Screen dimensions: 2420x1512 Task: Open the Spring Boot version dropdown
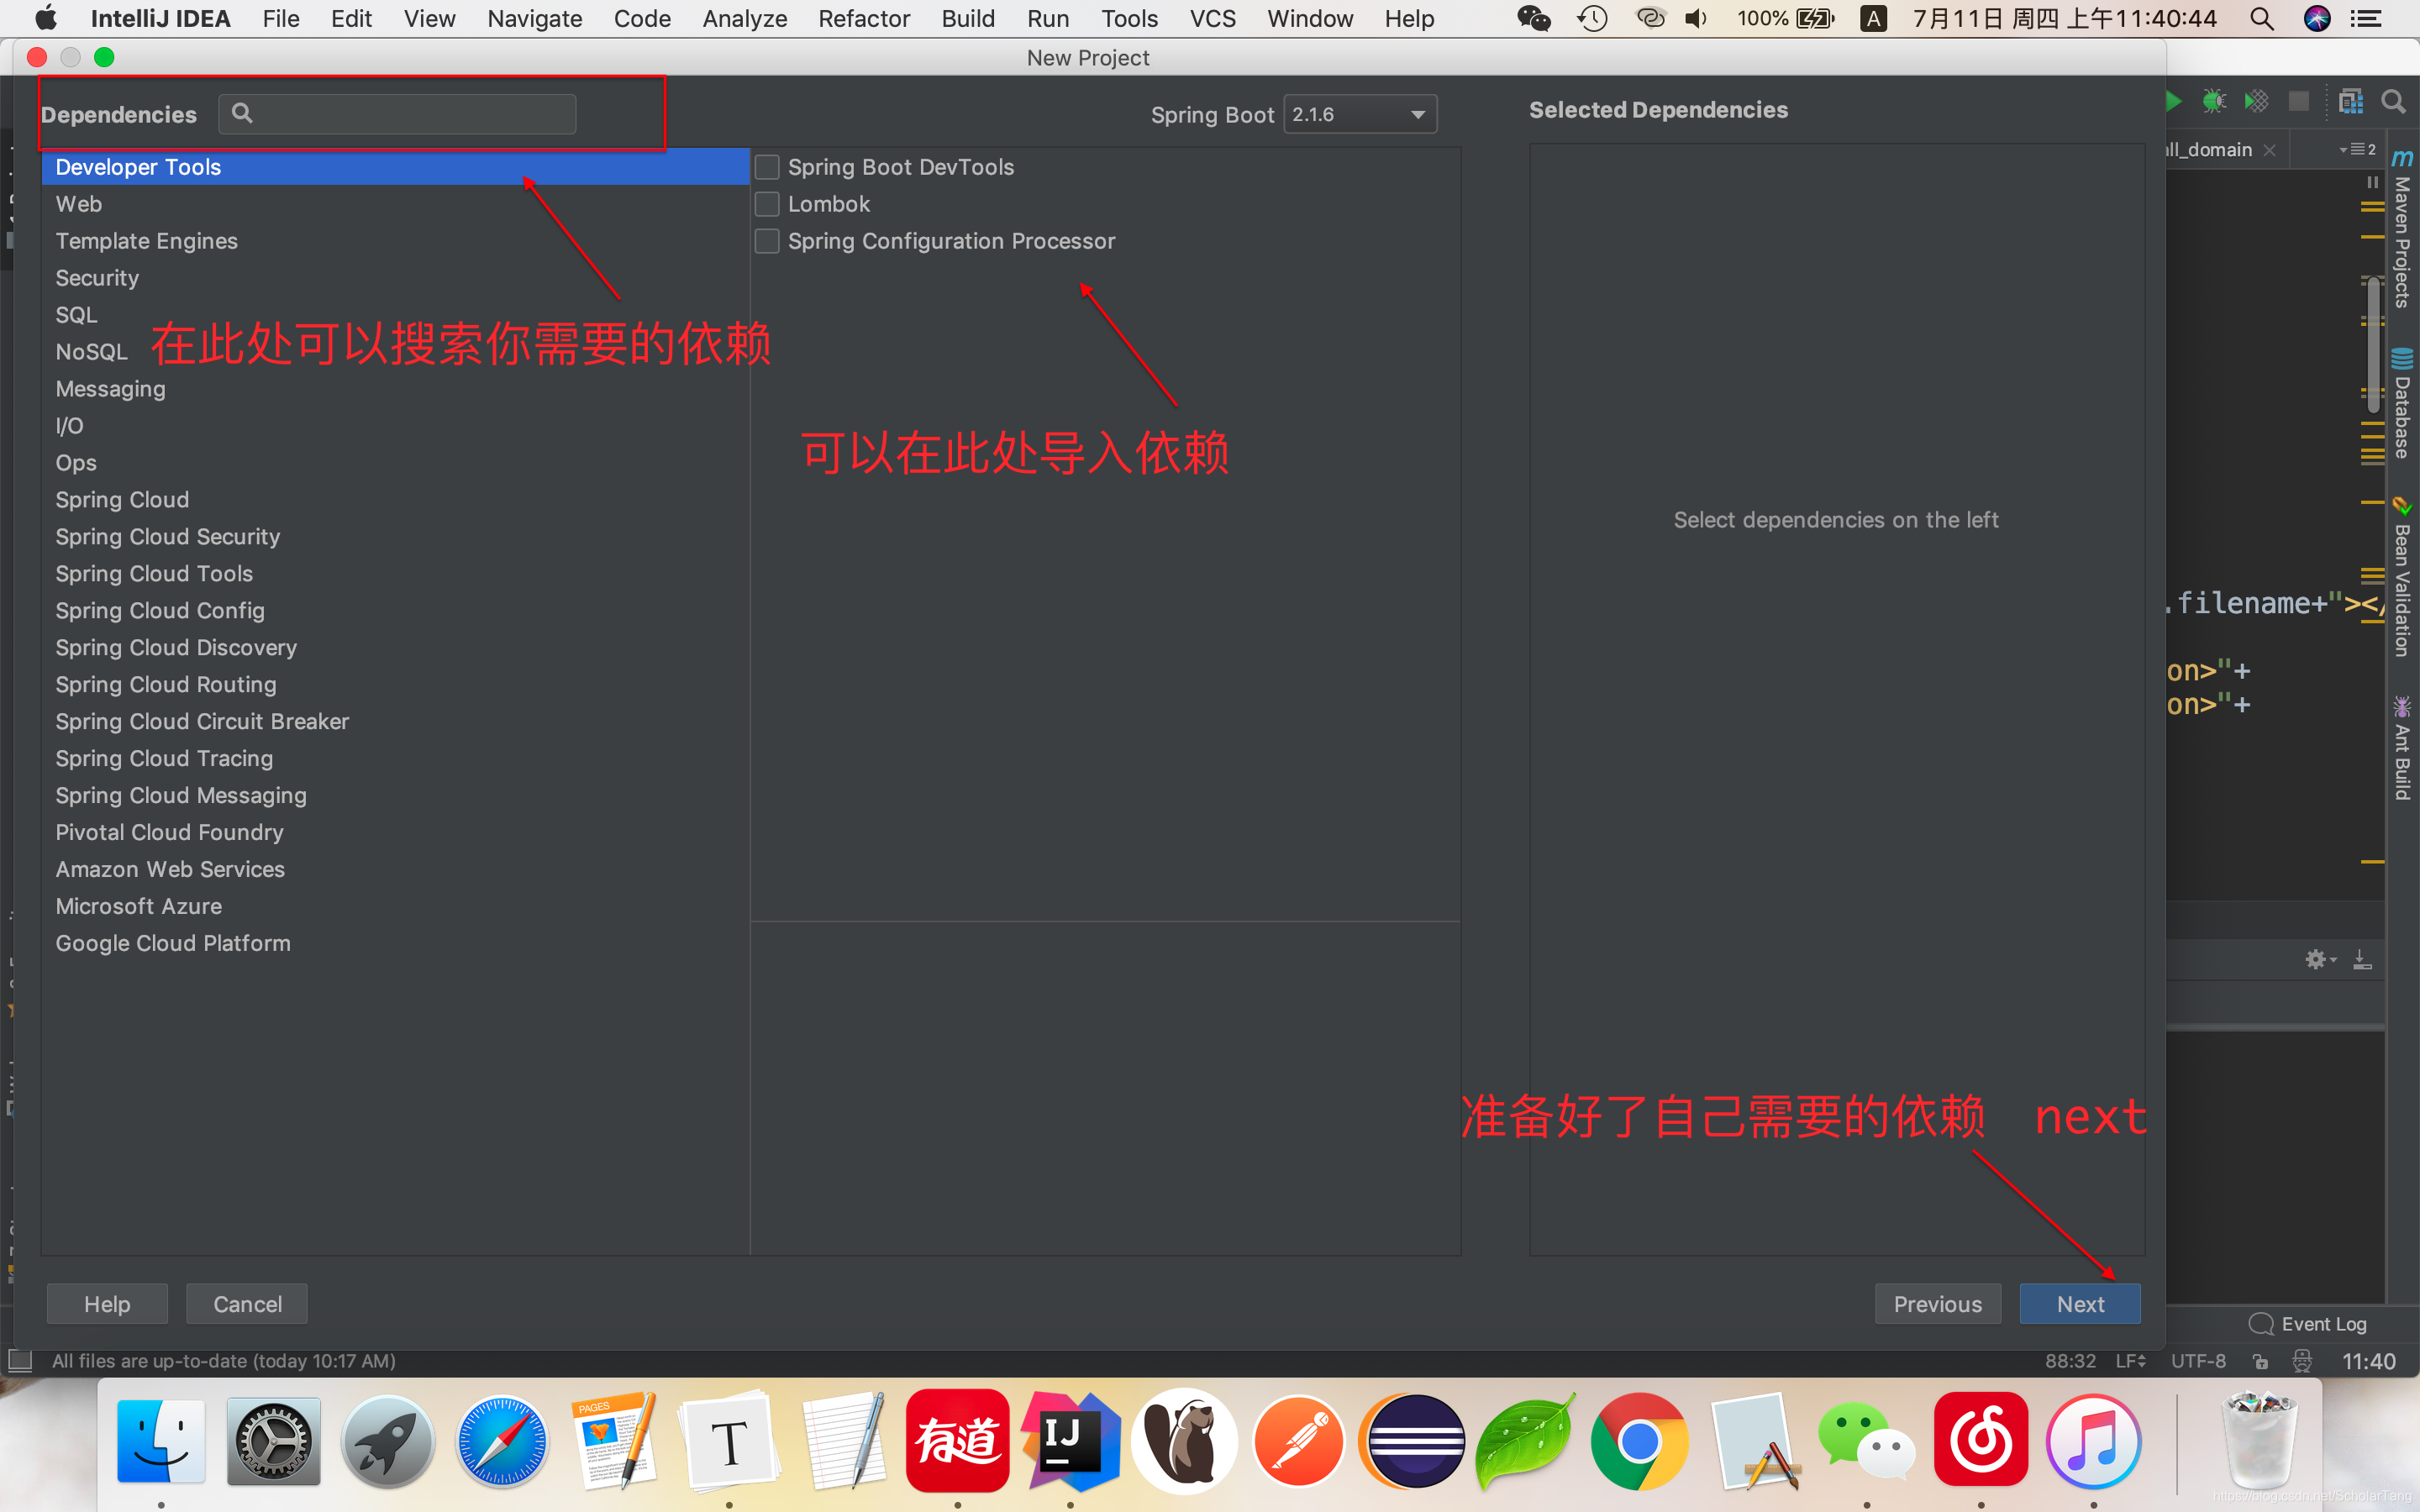[1360, 114]
